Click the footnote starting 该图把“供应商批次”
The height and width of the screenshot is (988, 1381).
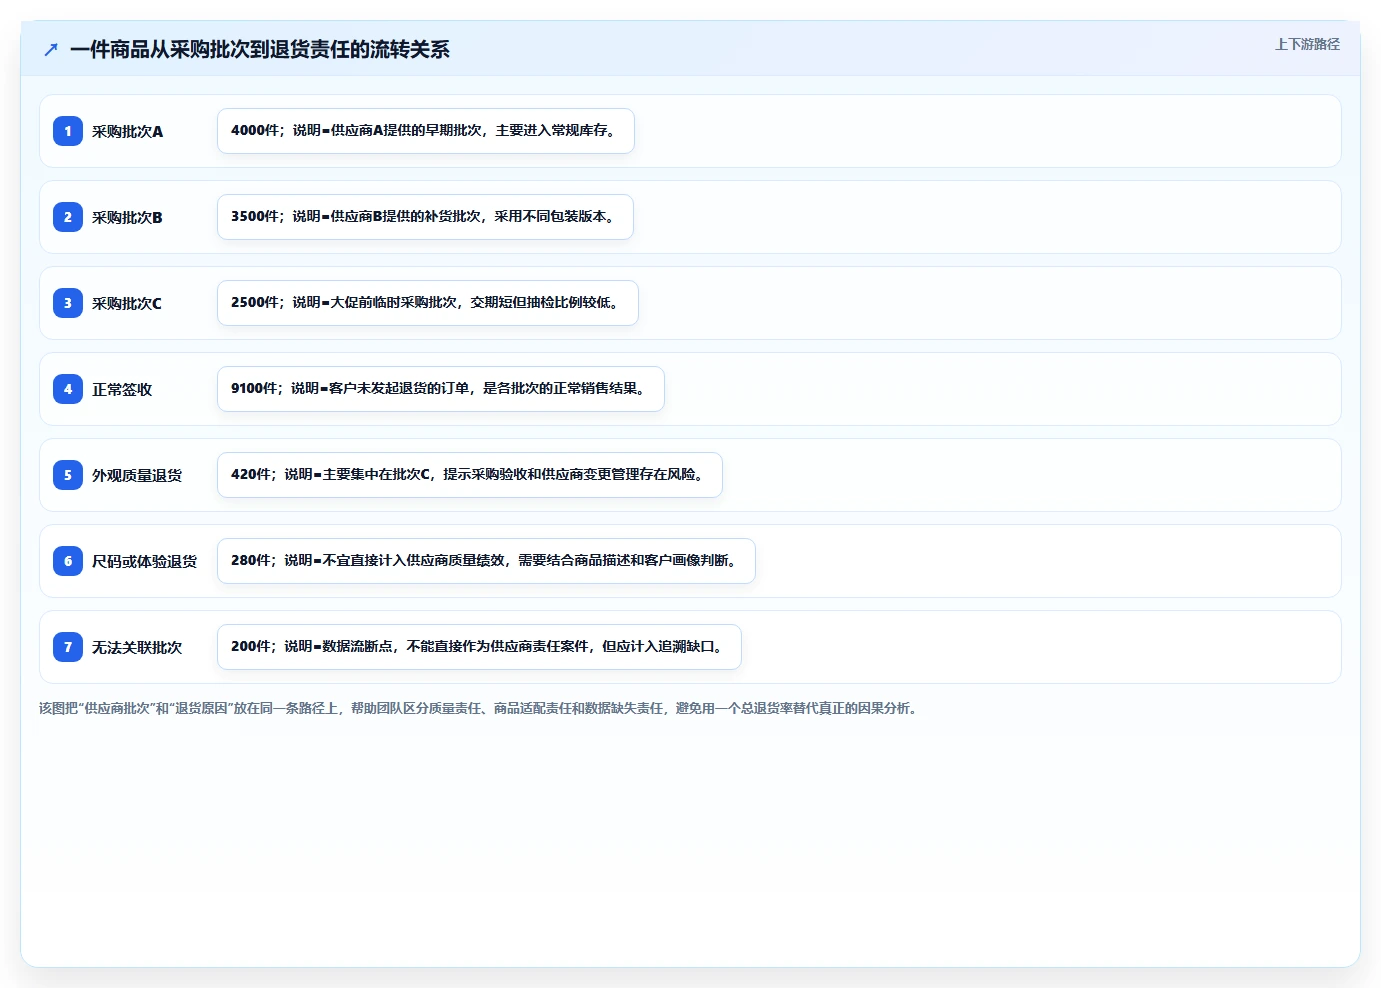click(x=479, y=708)
